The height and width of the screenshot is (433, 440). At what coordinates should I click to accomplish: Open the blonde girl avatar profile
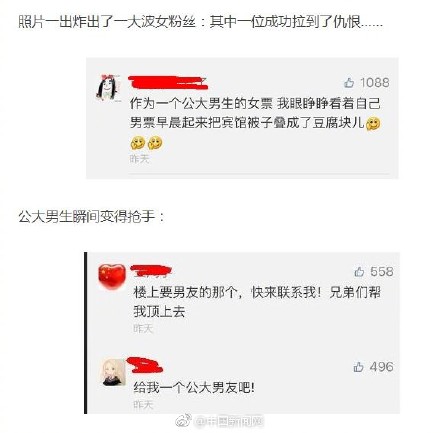point(113,372)
